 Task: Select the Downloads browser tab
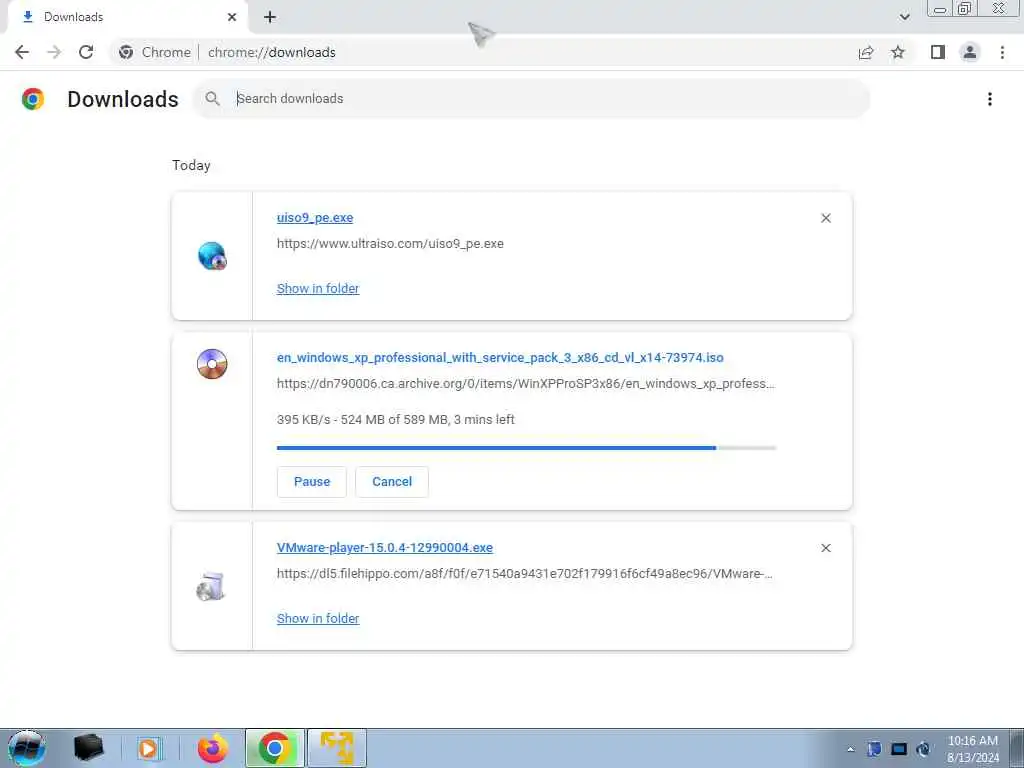(128, 17)
